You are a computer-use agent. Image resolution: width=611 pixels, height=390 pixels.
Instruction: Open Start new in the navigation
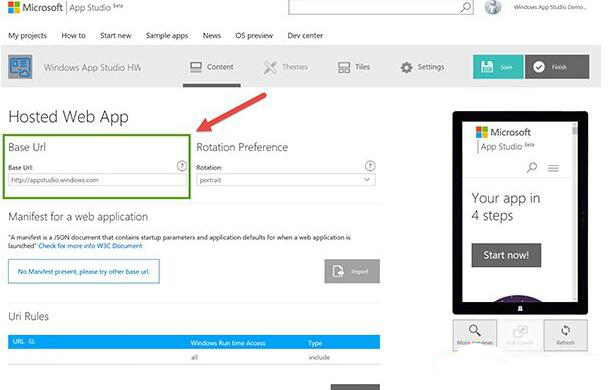[x=116, y=35]
